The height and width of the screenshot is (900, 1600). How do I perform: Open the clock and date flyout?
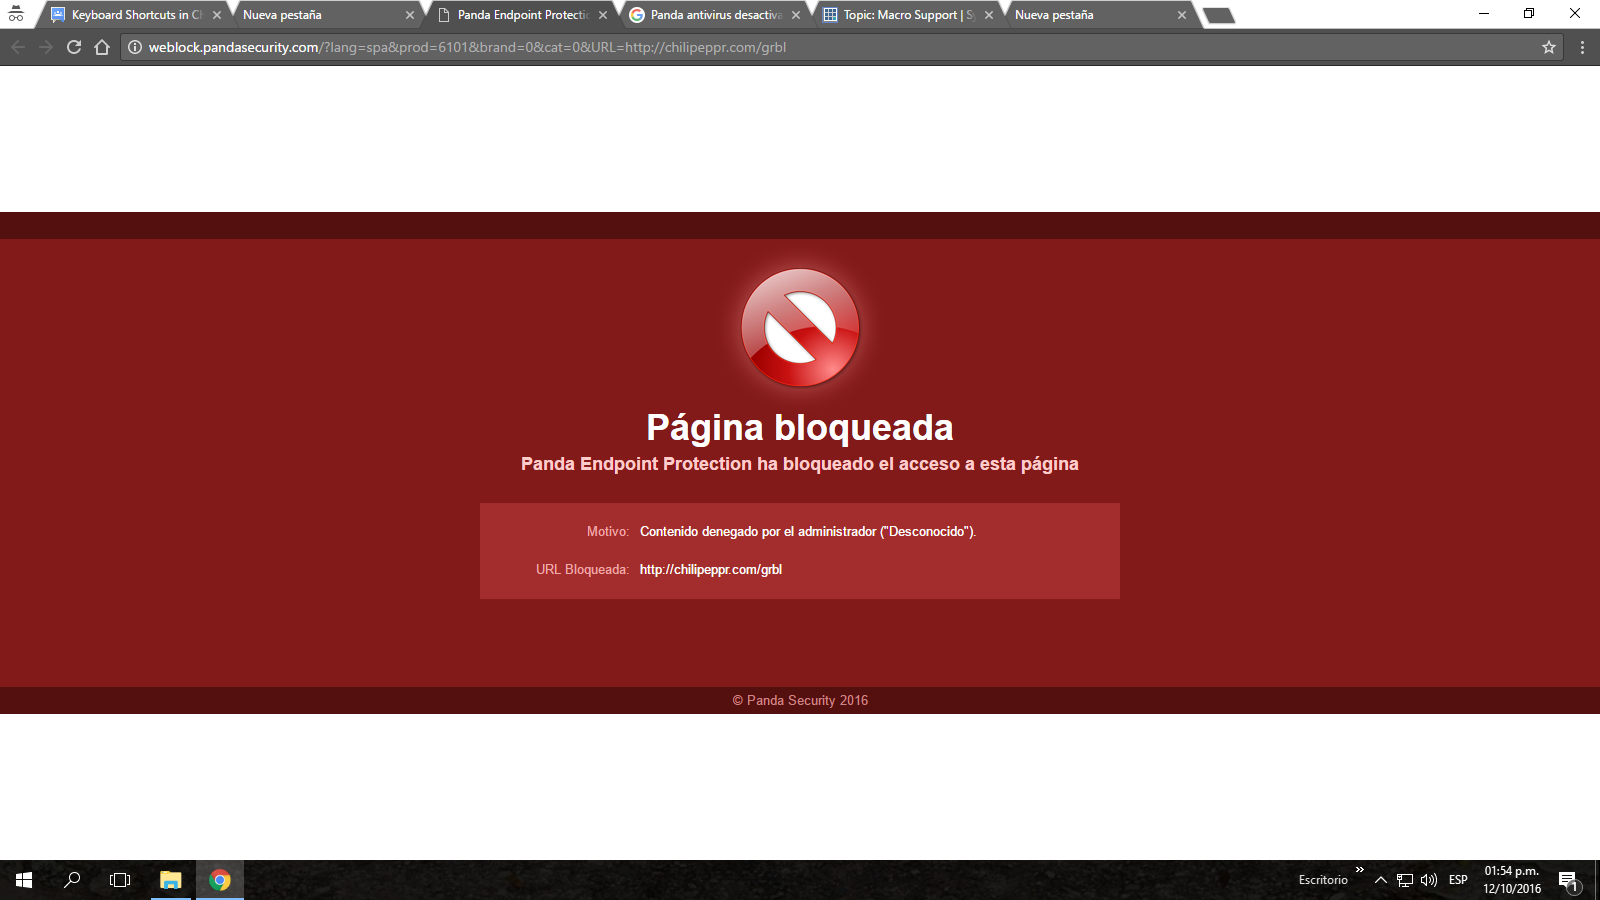point(1512,880)
